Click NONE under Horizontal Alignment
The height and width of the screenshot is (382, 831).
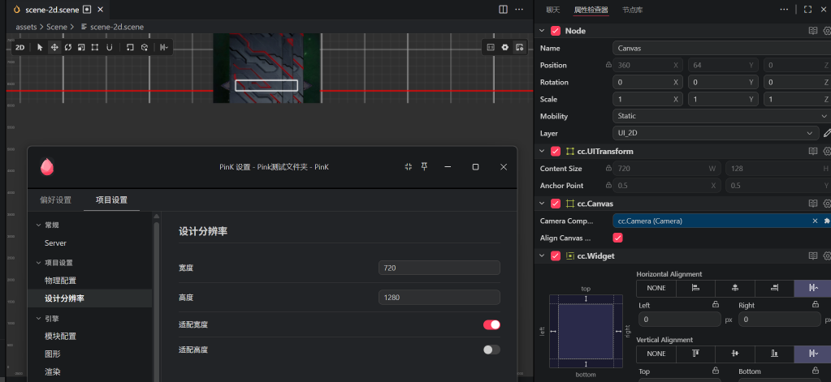[x=656, y=288]
